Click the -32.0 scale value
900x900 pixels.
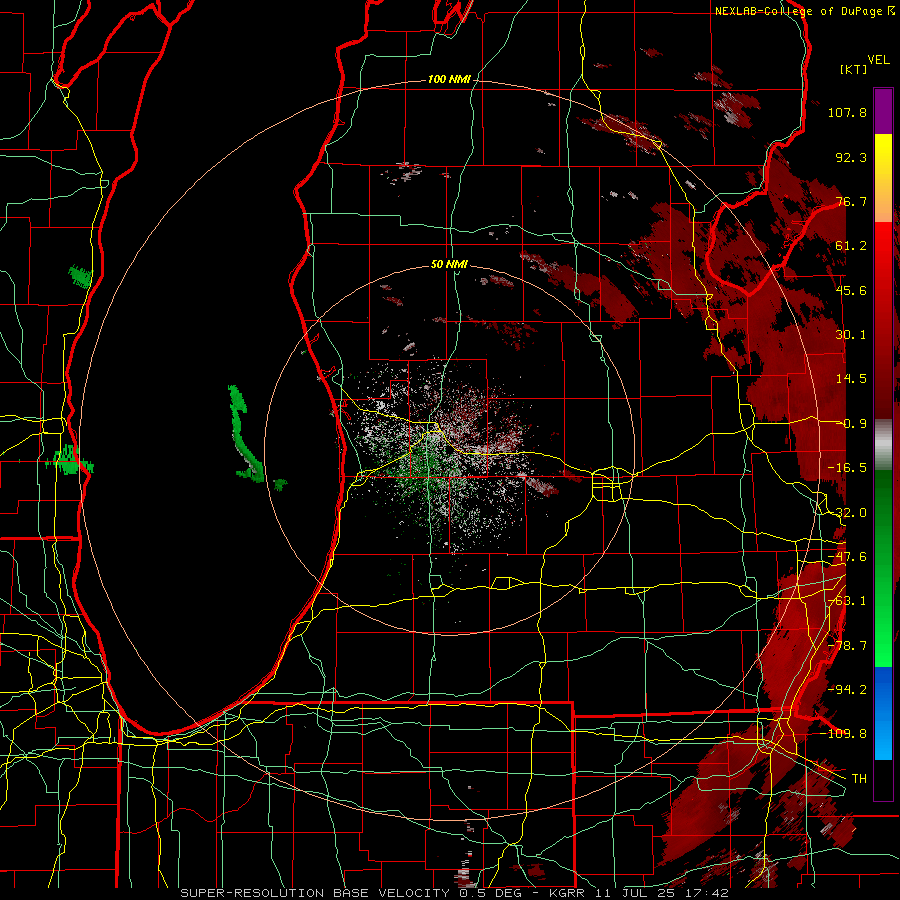coord(847,513)
